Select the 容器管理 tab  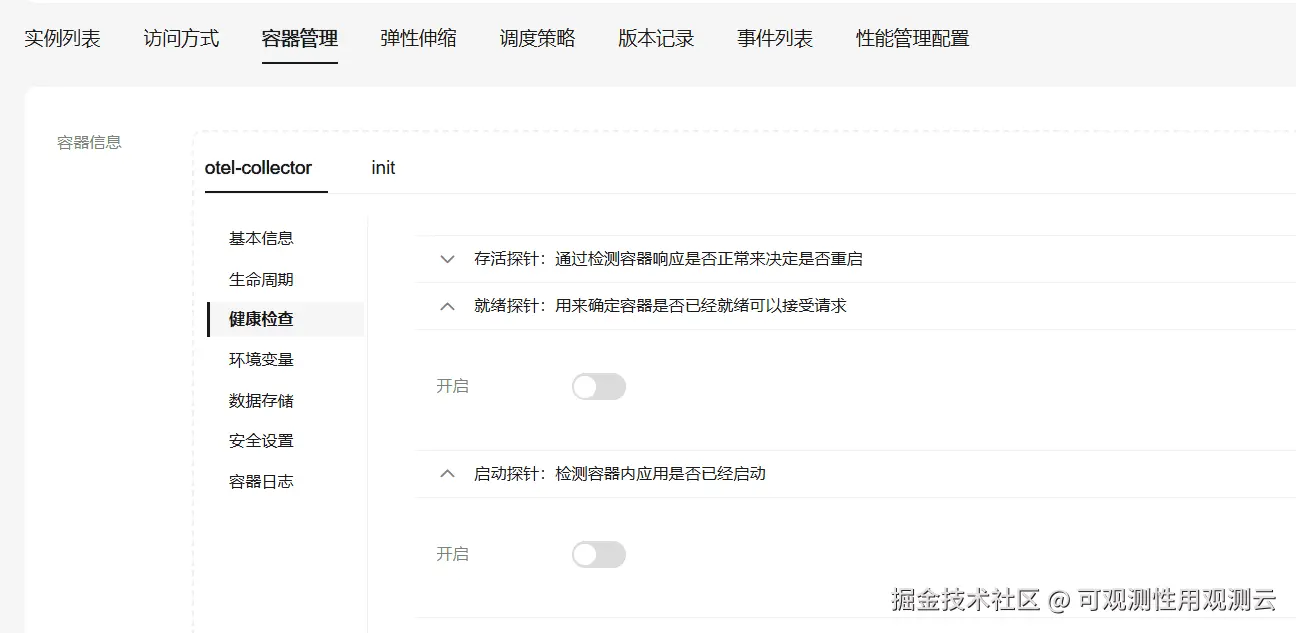(x=300, y=39)
